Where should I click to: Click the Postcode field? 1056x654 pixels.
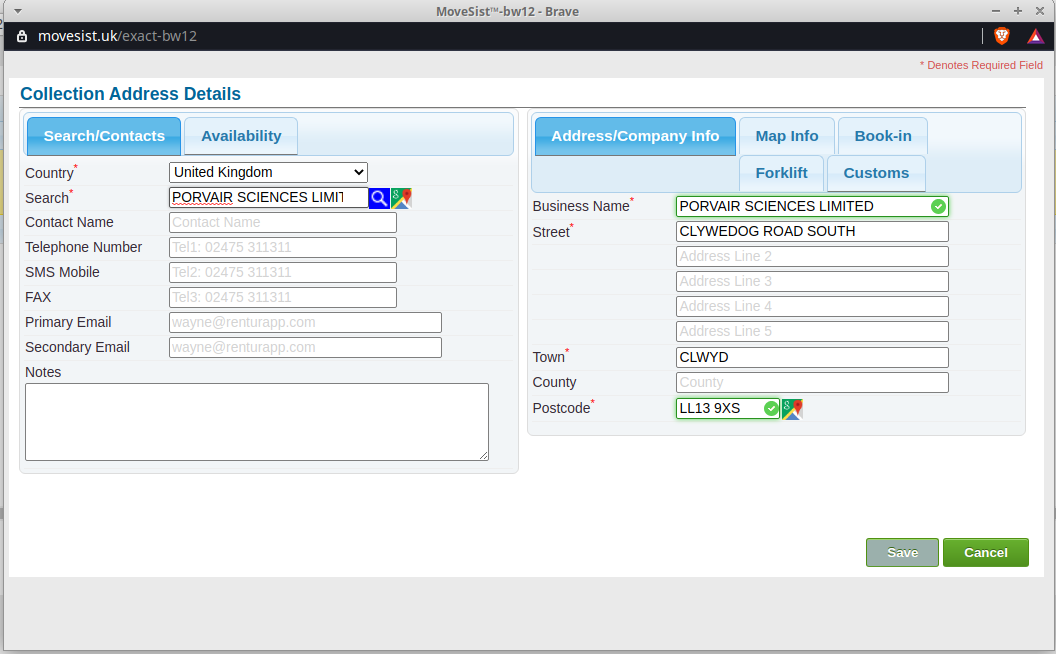727,409
